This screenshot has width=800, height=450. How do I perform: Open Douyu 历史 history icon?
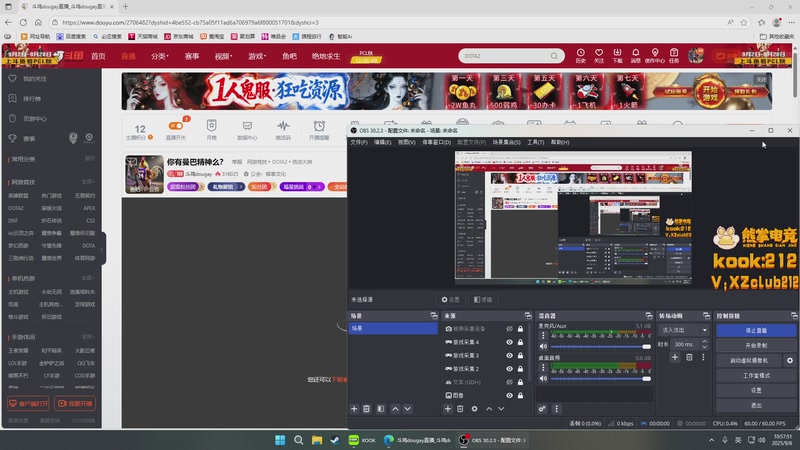(581, 55)
